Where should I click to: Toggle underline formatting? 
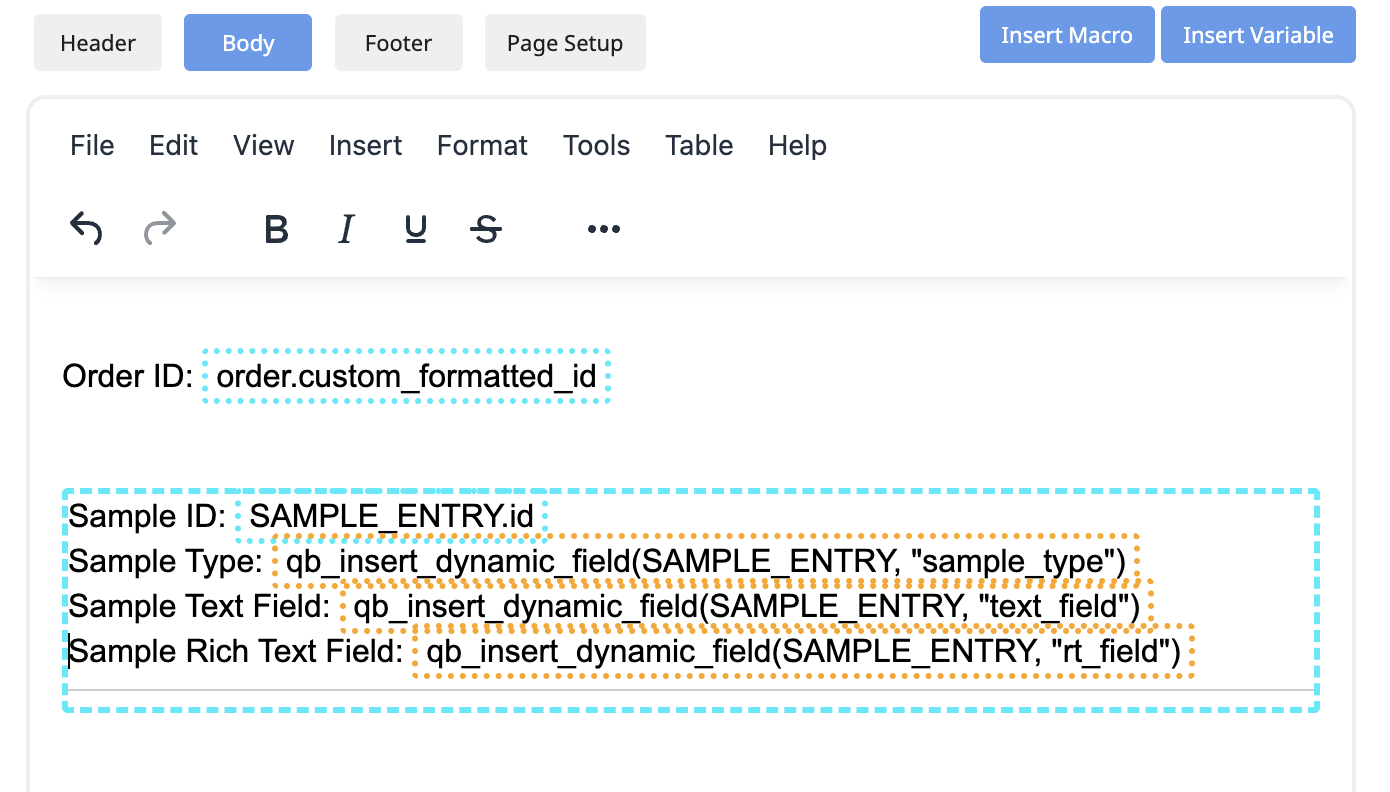pos(416,229)
